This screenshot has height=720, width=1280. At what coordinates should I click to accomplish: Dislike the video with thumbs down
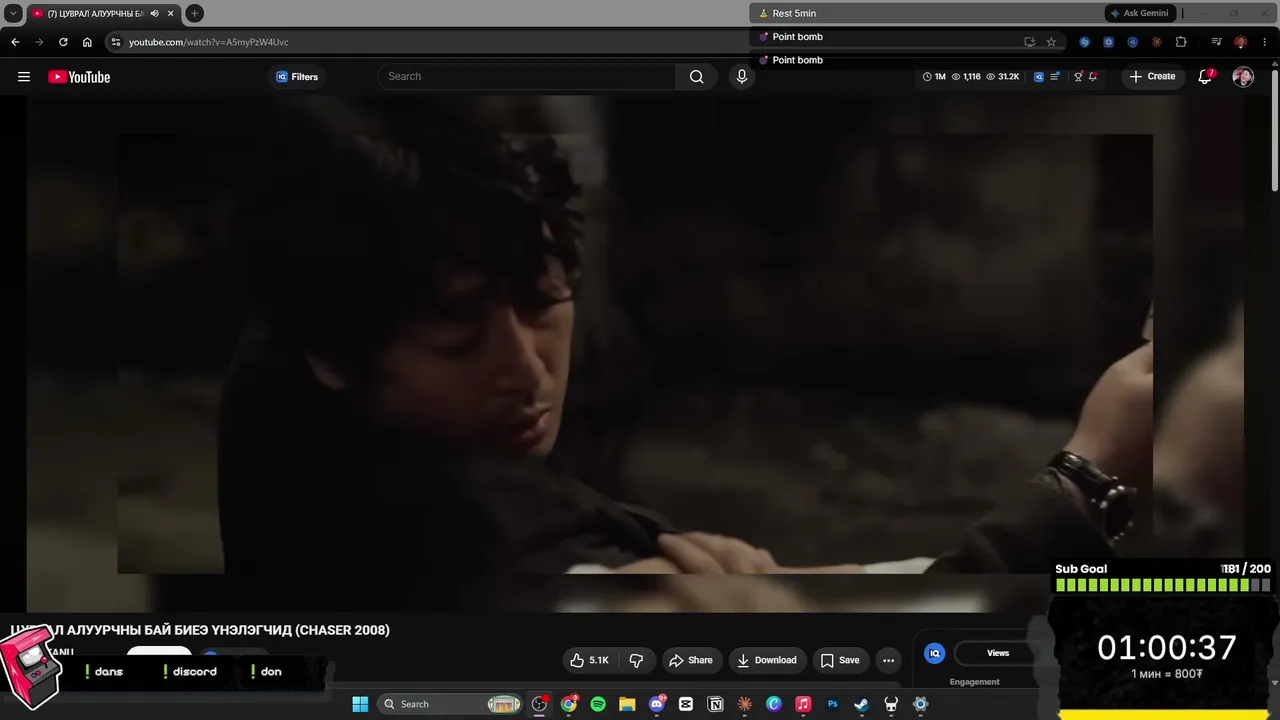(636, 660)
